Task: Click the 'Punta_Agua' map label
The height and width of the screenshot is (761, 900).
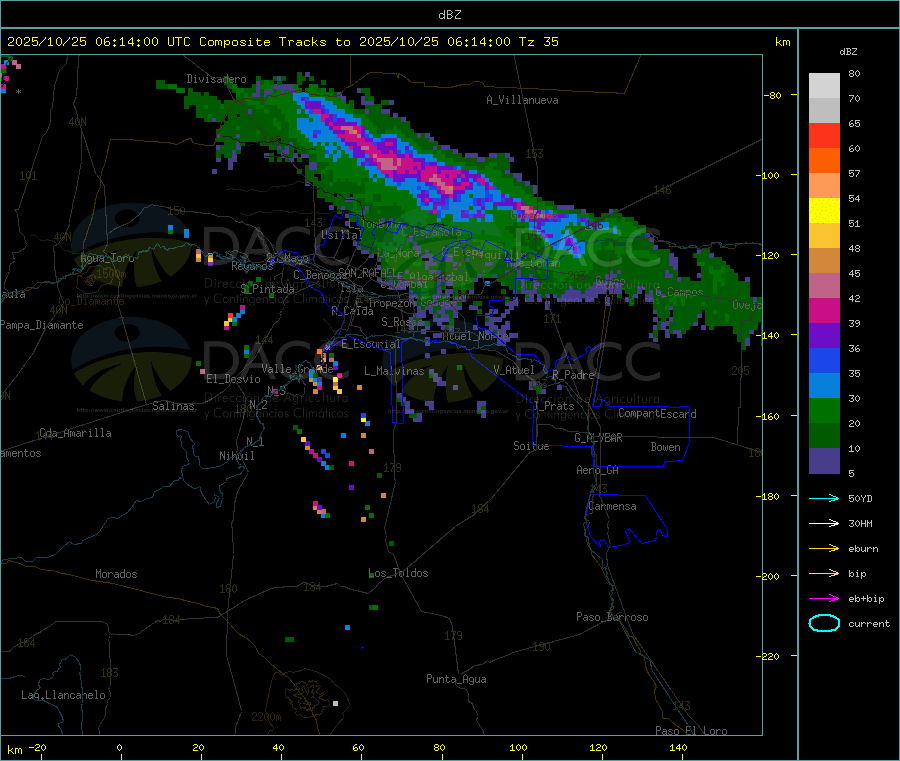Action: tap(456, 679)
